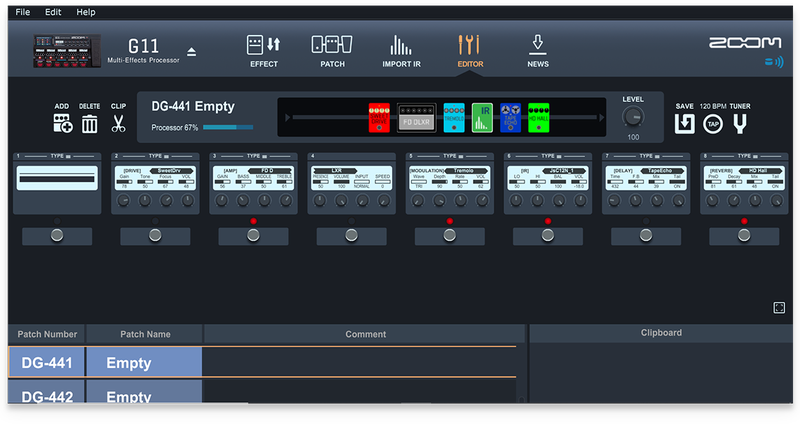Select the red Sweet Drive pedal in chain
This screenshot has height=437, width=800.
pyautogui.click(x=379, y=118)
